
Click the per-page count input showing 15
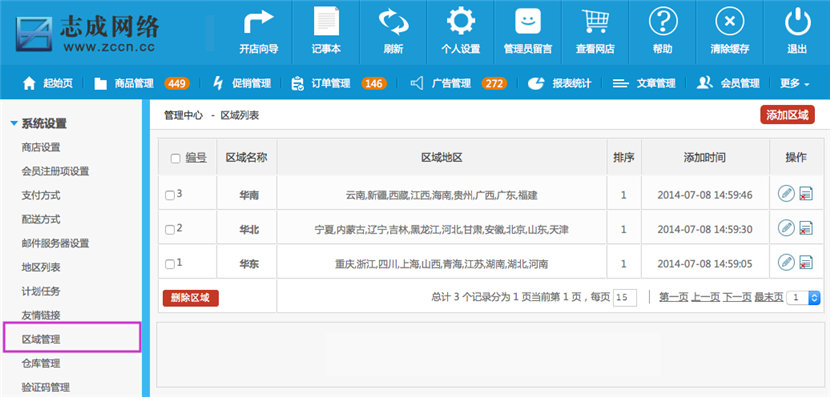coord(625,297)
